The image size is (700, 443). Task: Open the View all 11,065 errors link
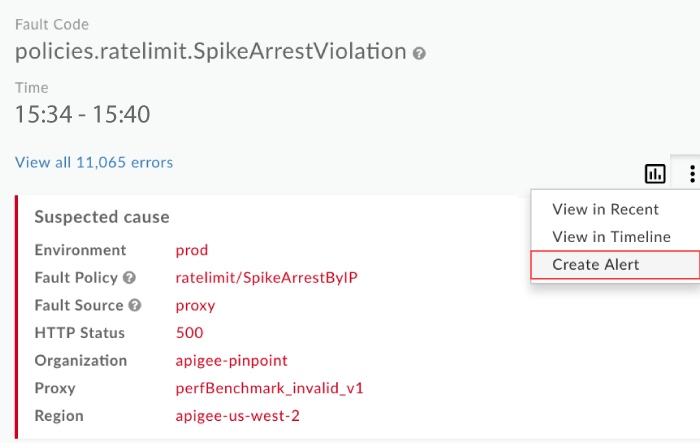94,162
